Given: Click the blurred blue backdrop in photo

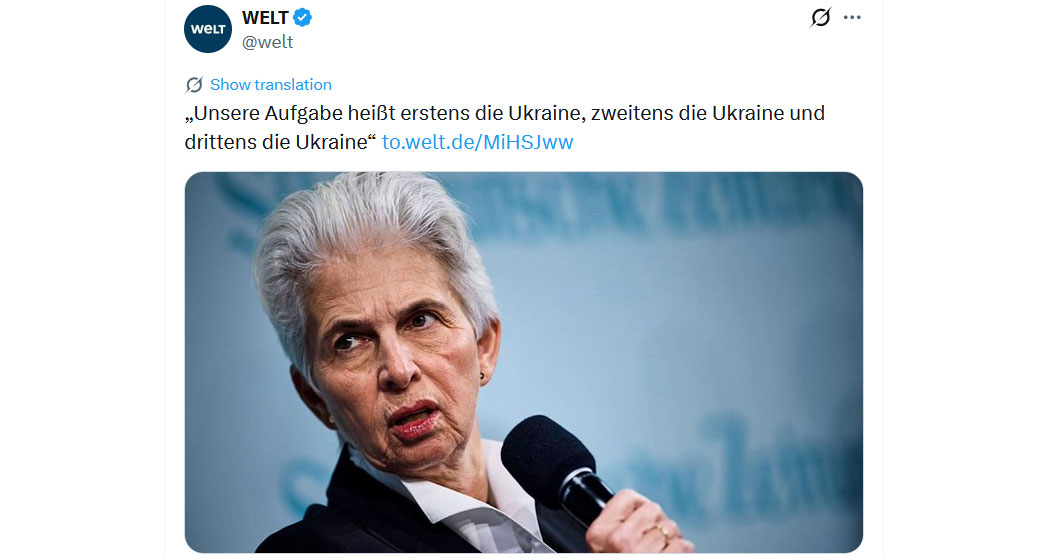Looking at the screenshot, I should [703, 301].
